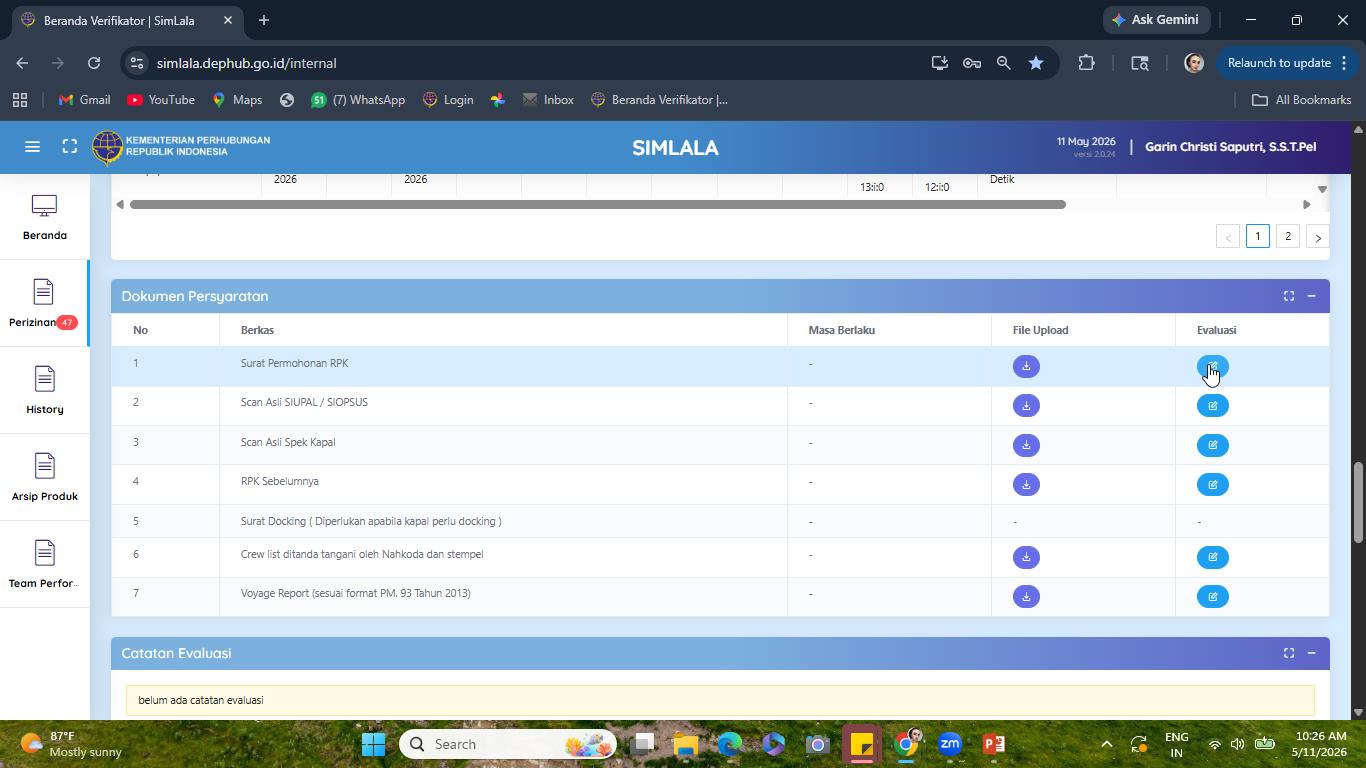Download the Voyage Report file
The width and height of the screenshot is (1366, 768).
click(1026, 596)
